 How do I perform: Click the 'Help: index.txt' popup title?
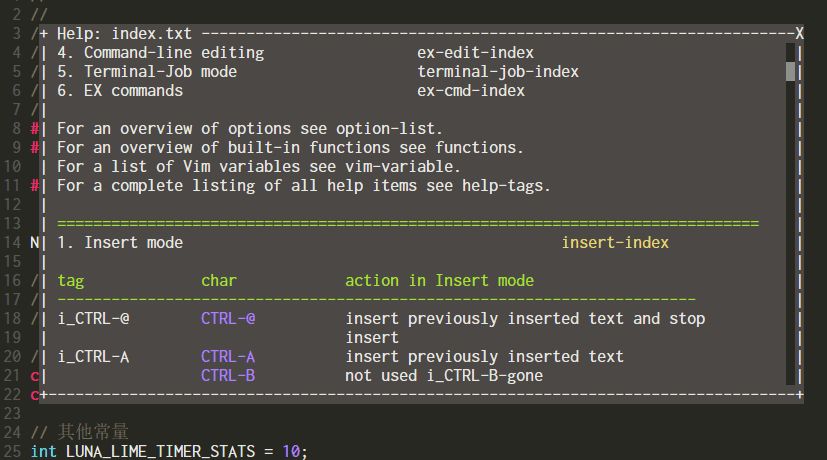pos(124,33)
